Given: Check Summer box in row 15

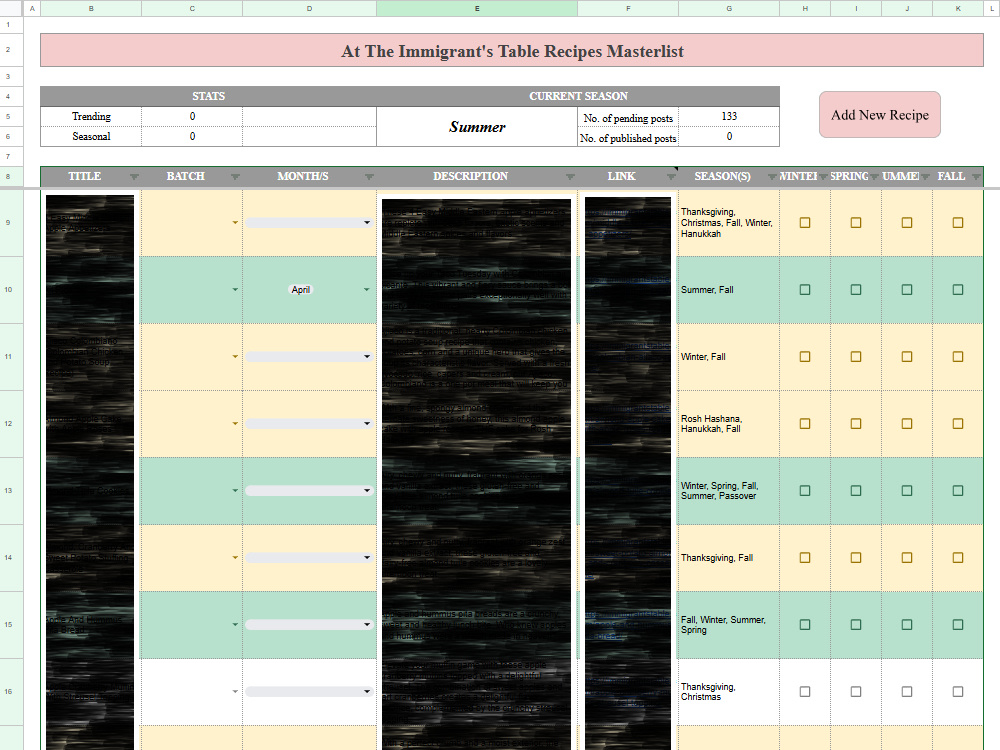Looking at the screenshot, I should [x=907, y=624].
